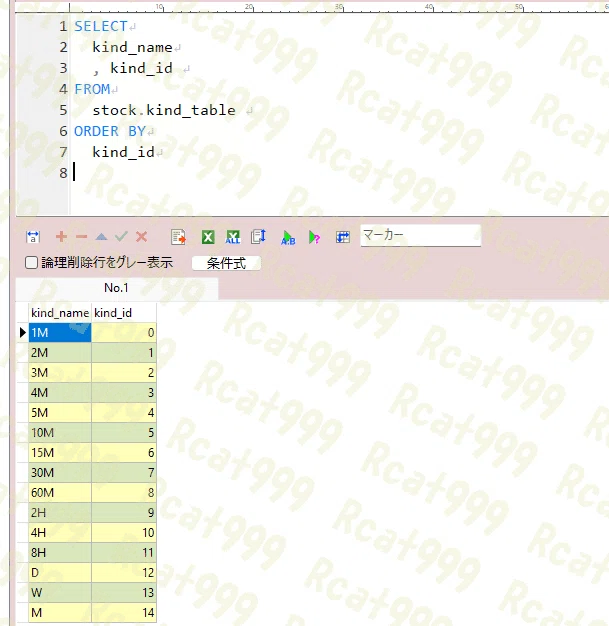Select the 8H cell

click(x=60, y=552)
